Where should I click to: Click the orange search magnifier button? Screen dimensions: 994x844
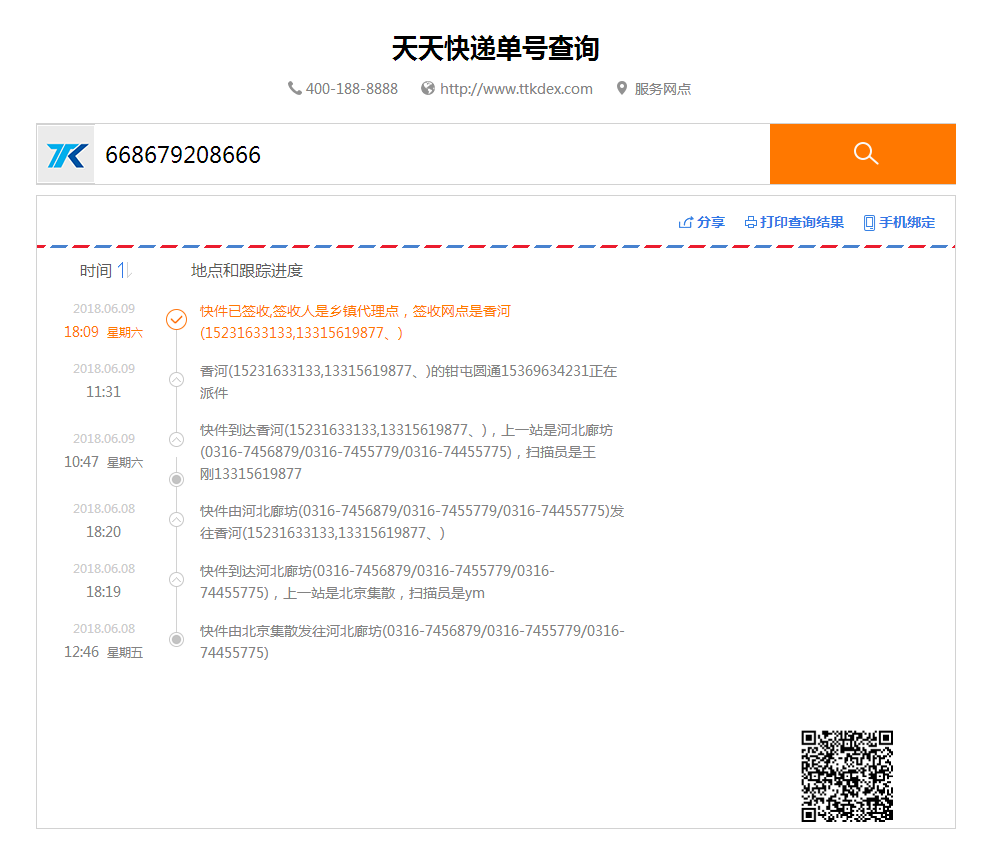coord(862,154)
